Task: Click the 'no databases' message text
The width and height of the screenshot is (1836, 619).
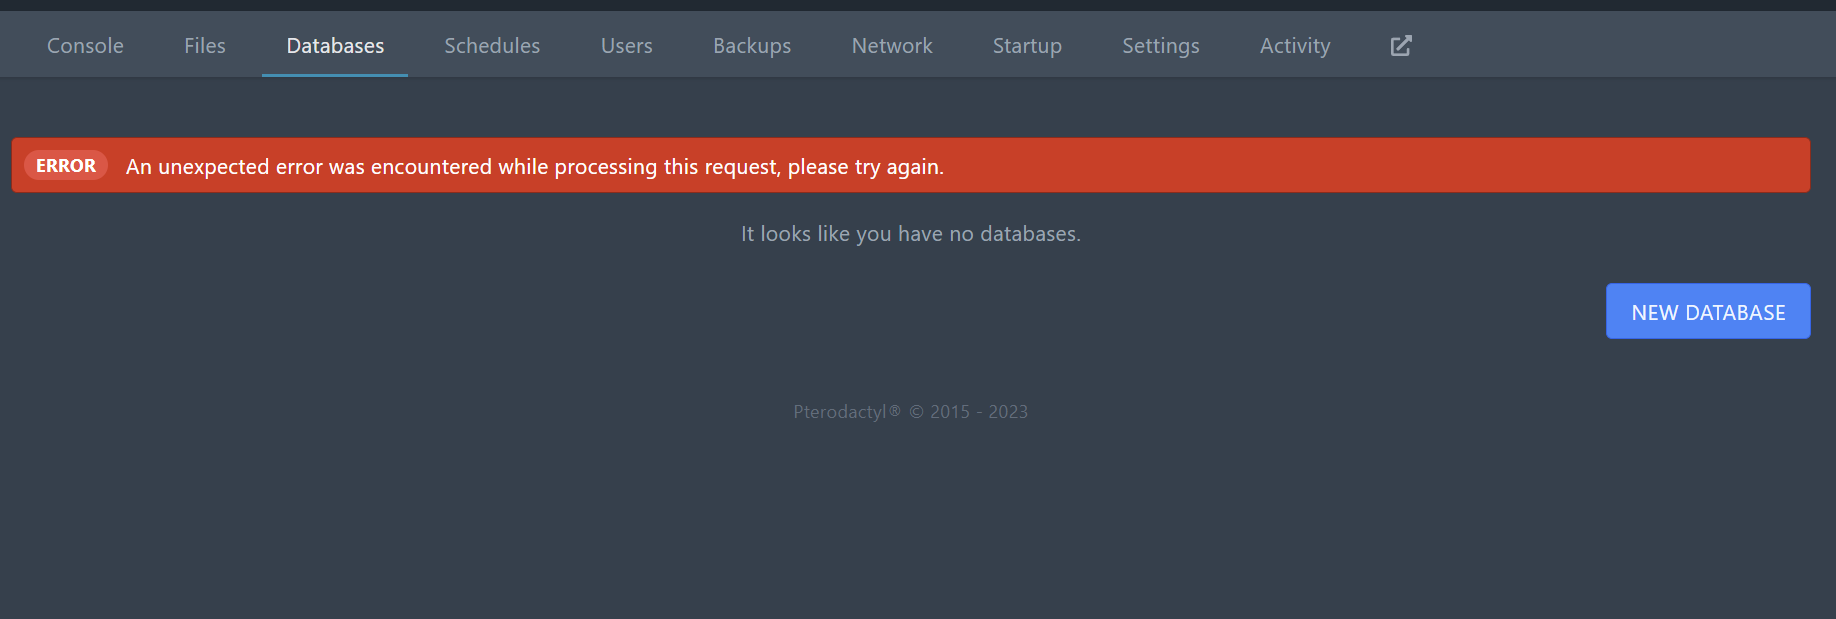Action: tap(910, 233)
